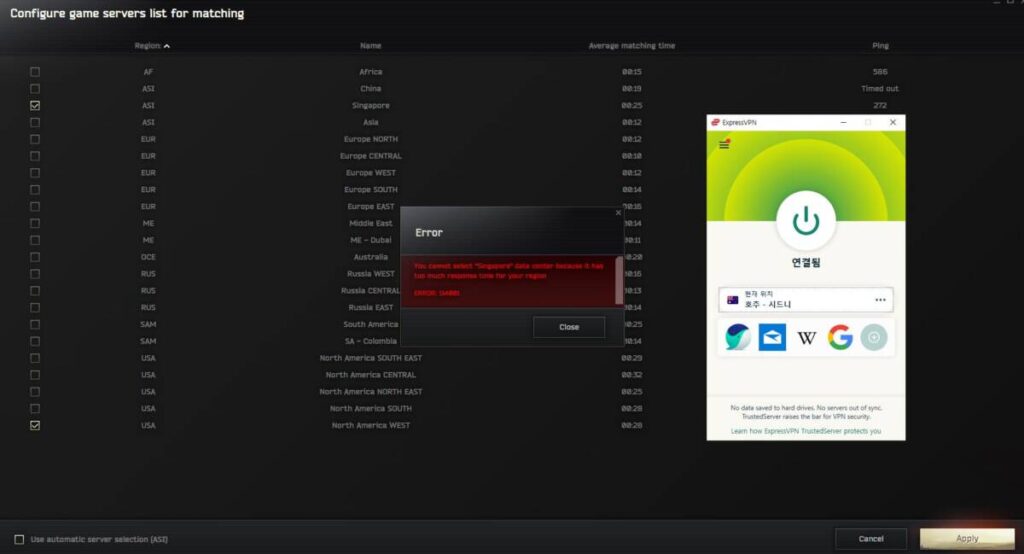This screenshot has width=1024, height=554.
Task: Launch the Google shortcut in ExpressVPN
Action: [x=840, y=338]
